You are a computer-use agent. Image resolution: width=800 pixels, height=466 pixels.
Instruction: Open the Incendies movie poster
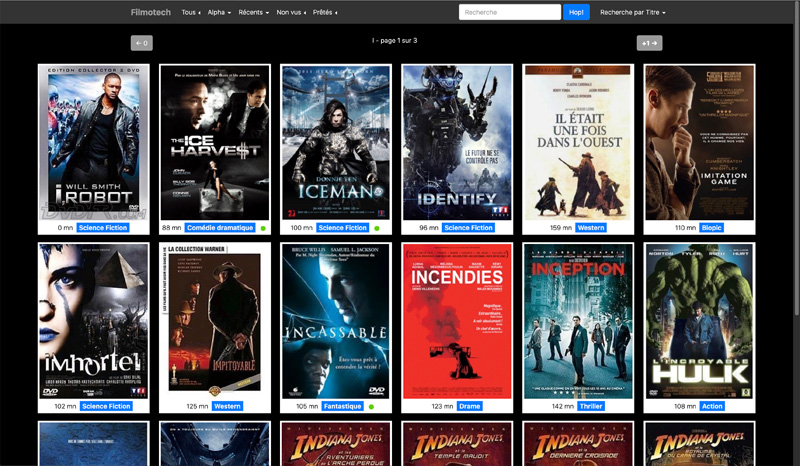tap(457, 321)
